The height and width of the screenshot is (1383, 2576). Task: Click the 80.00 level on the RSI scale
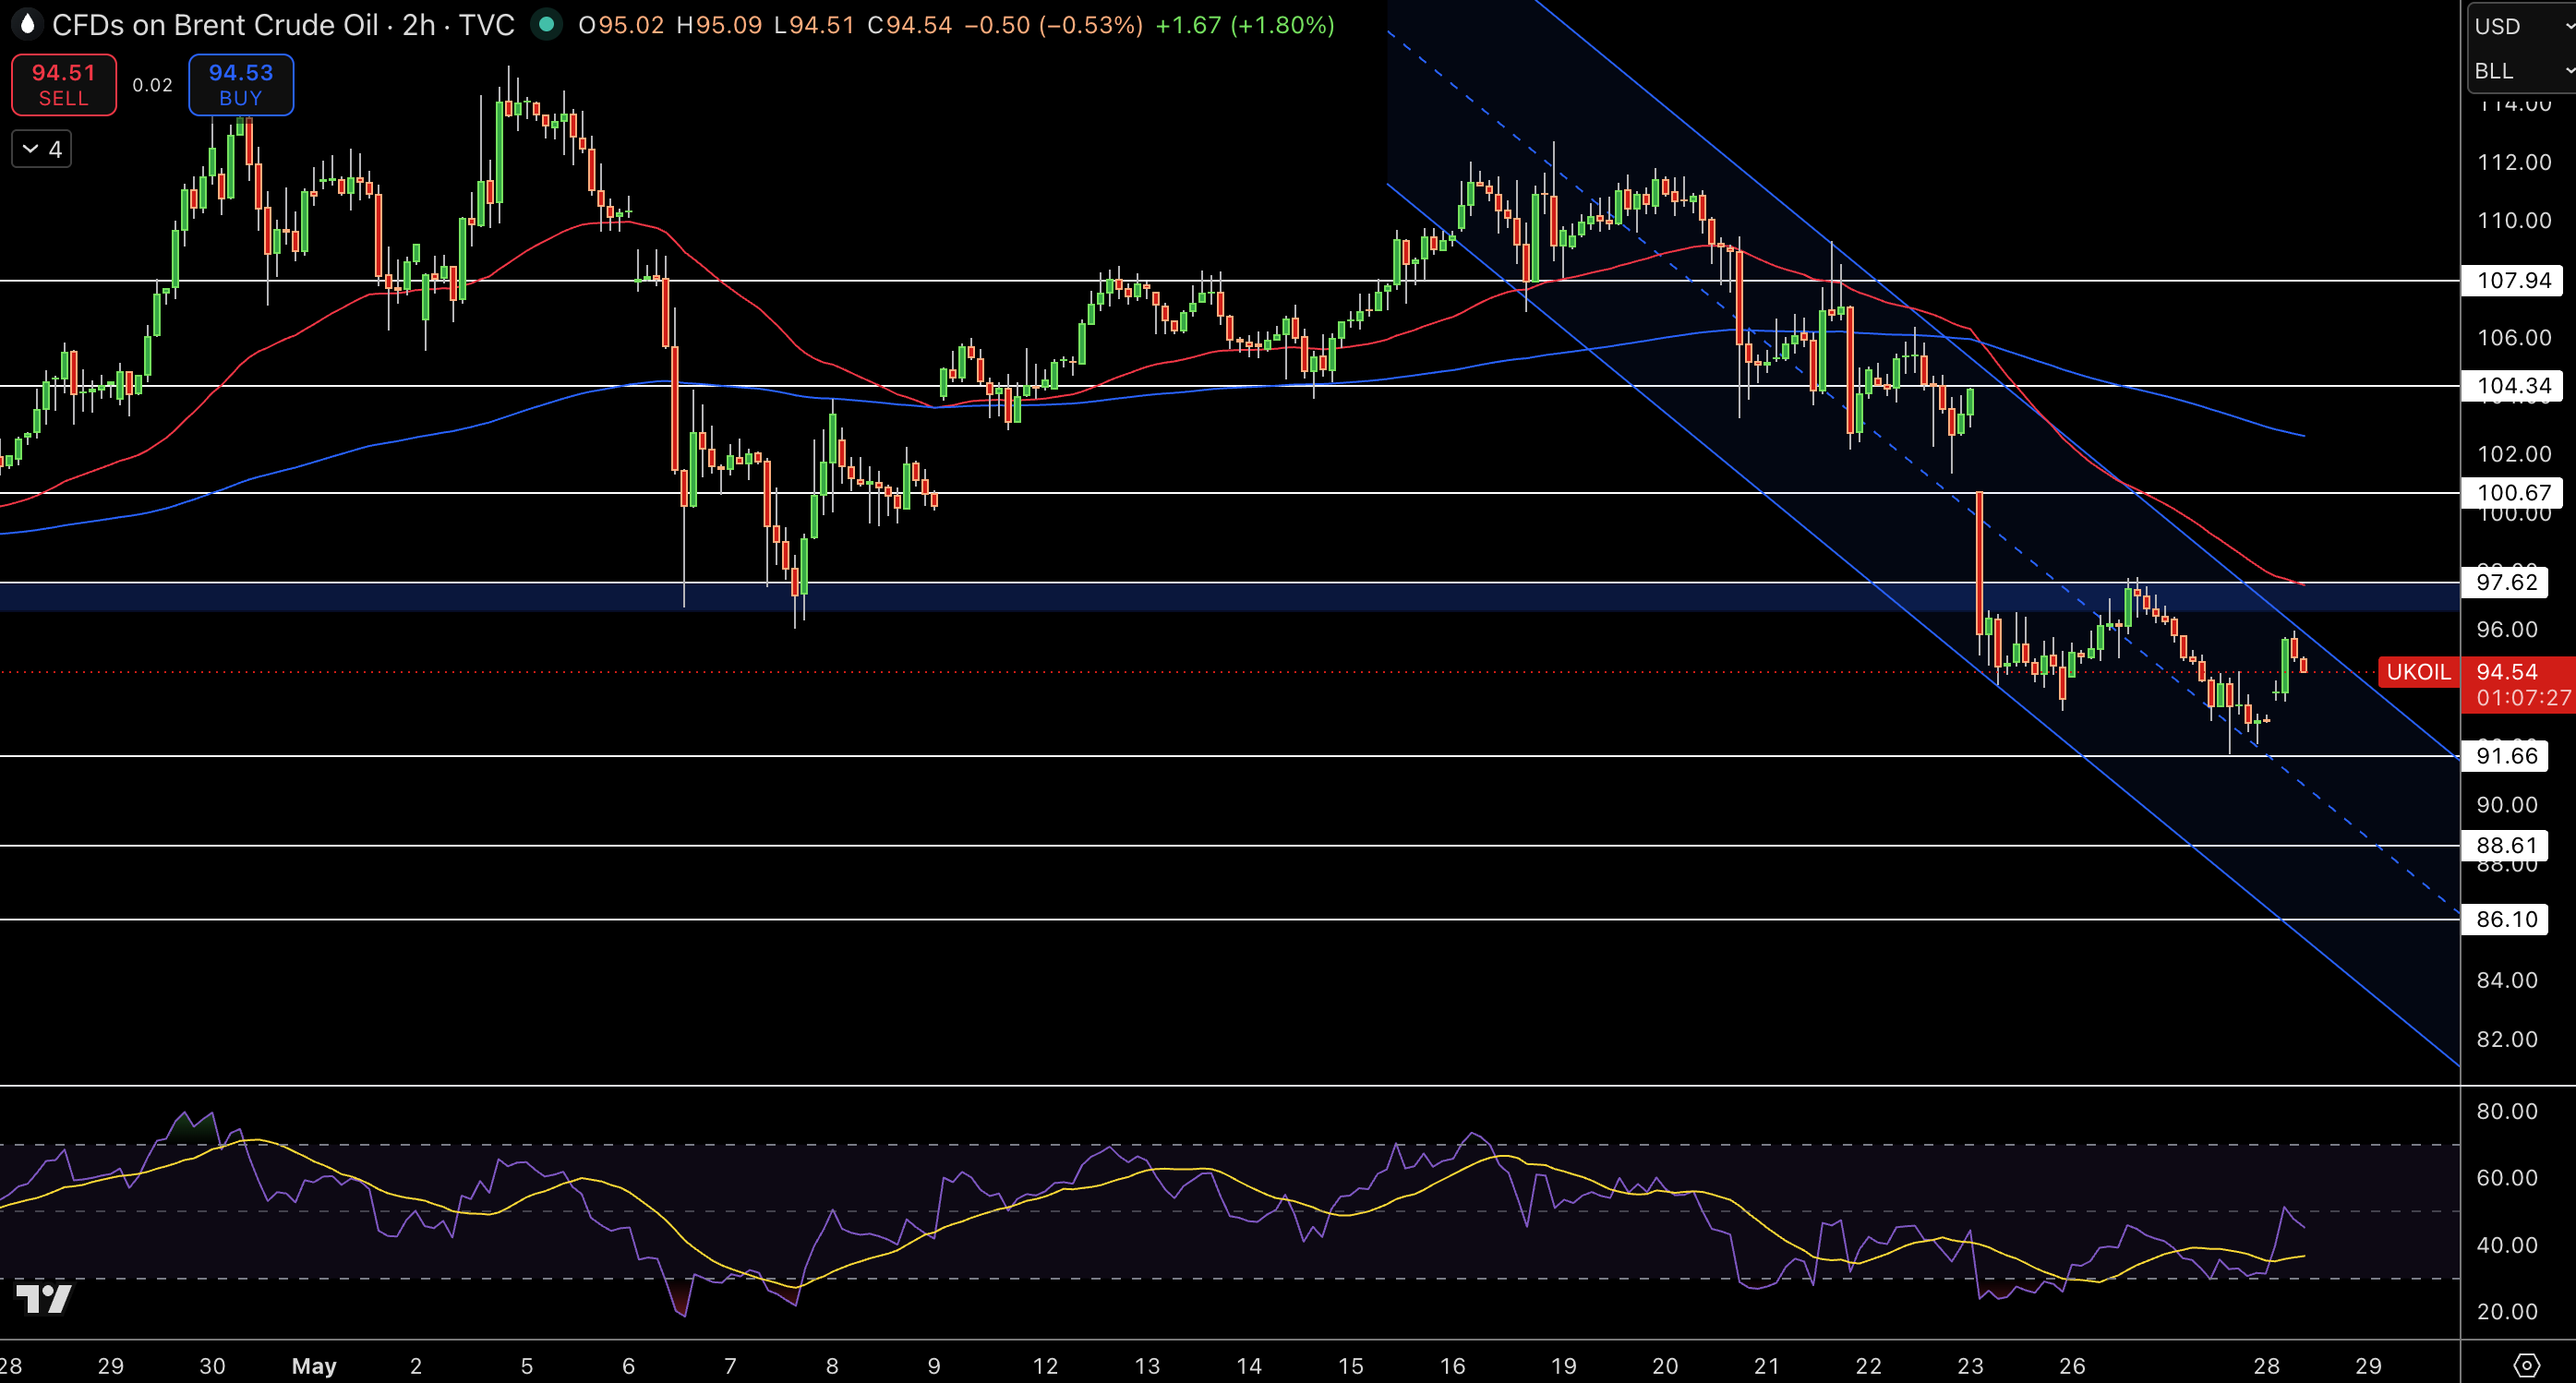[x=2507, y=1111]
